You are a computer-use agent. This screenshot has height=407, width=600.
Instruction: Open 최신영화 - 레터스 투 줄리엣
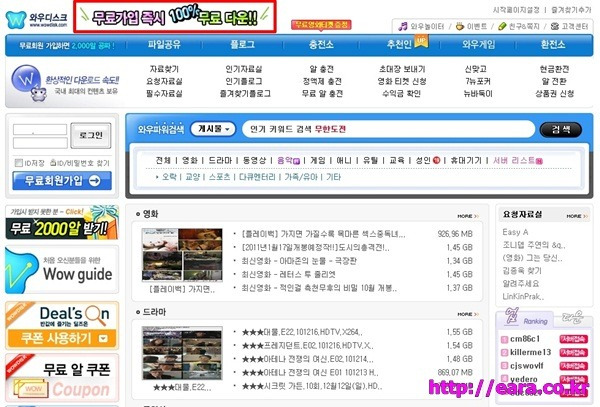click(x=289, y=274)
